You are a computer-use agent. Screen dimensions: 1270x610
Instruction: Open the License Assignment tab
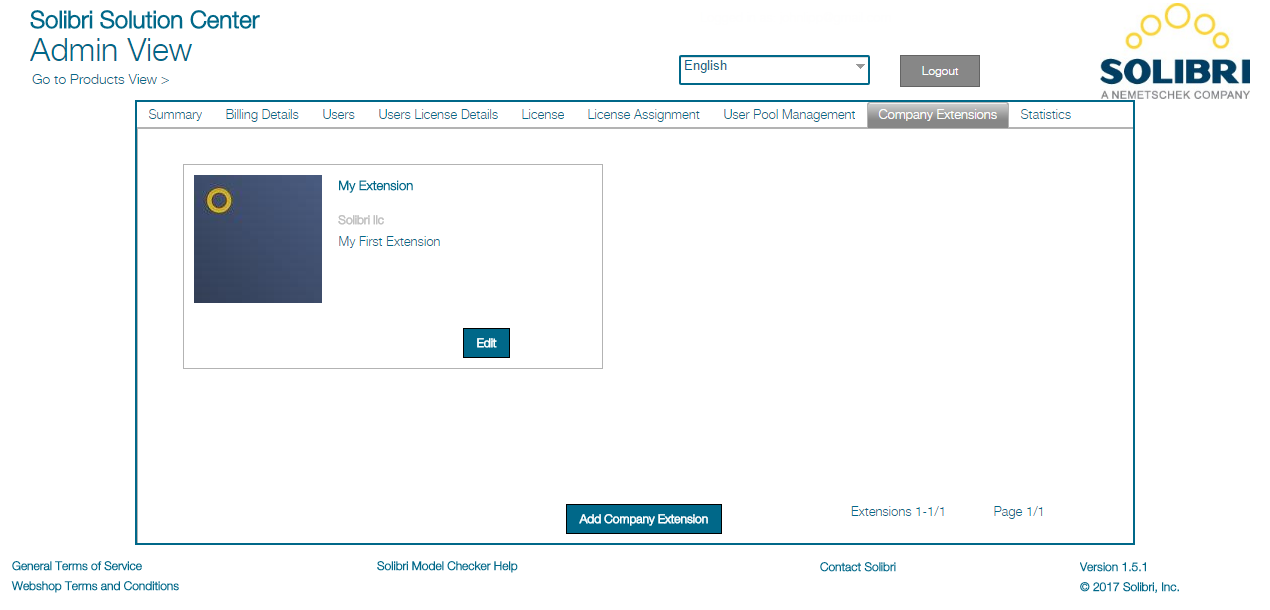point(643,114)
